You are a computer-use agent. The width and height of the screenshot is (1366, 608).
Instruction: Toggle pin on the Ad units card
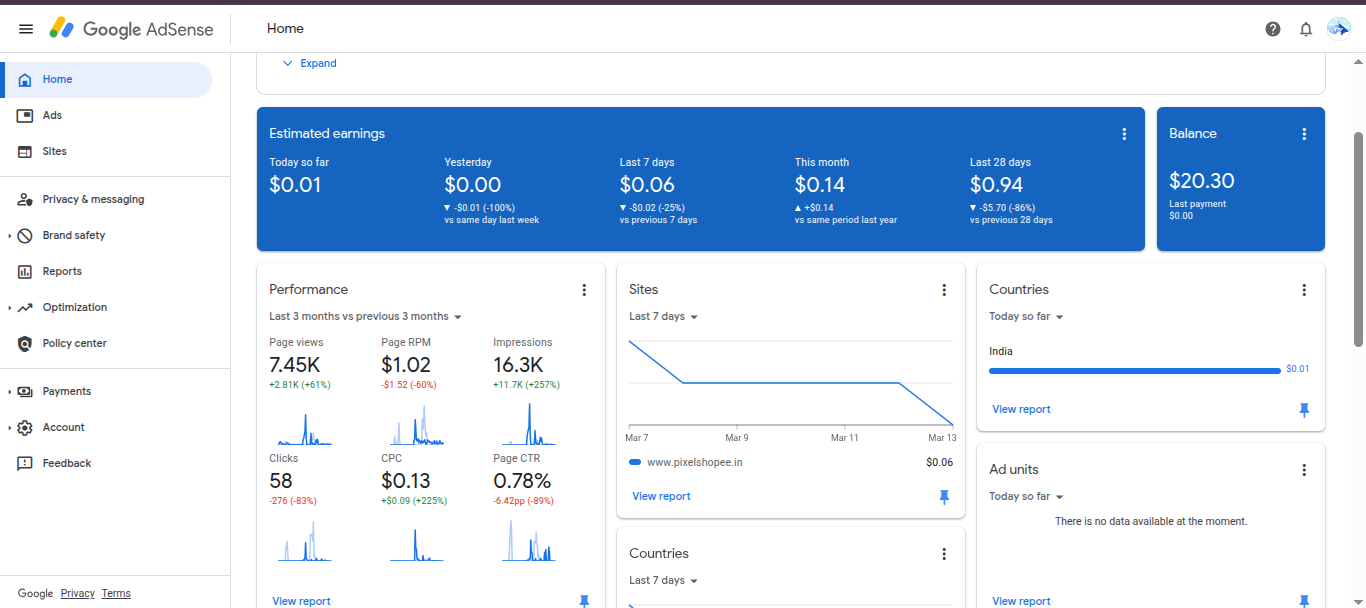point(1304,601)
